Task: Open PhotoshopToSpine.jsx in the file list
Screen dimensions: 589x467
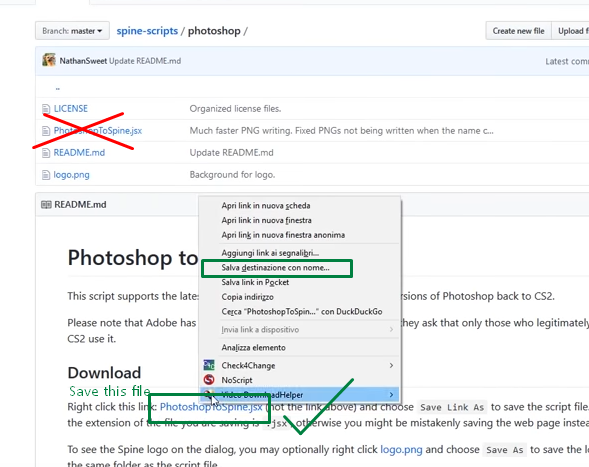Action: pos(98,130)
